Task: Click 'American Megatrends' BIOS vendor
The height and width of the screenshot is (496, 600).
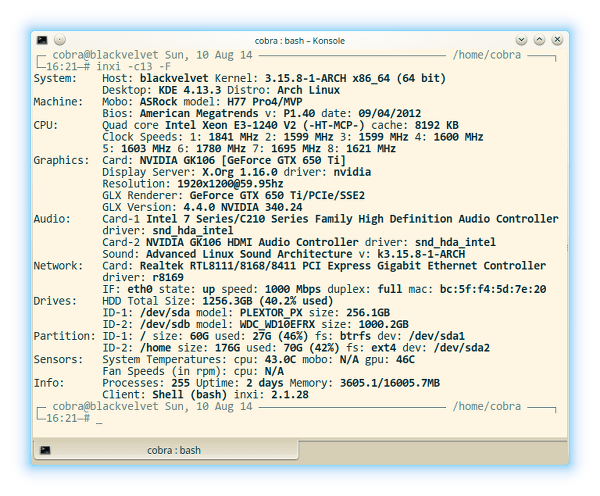Action: coord(199,114)
